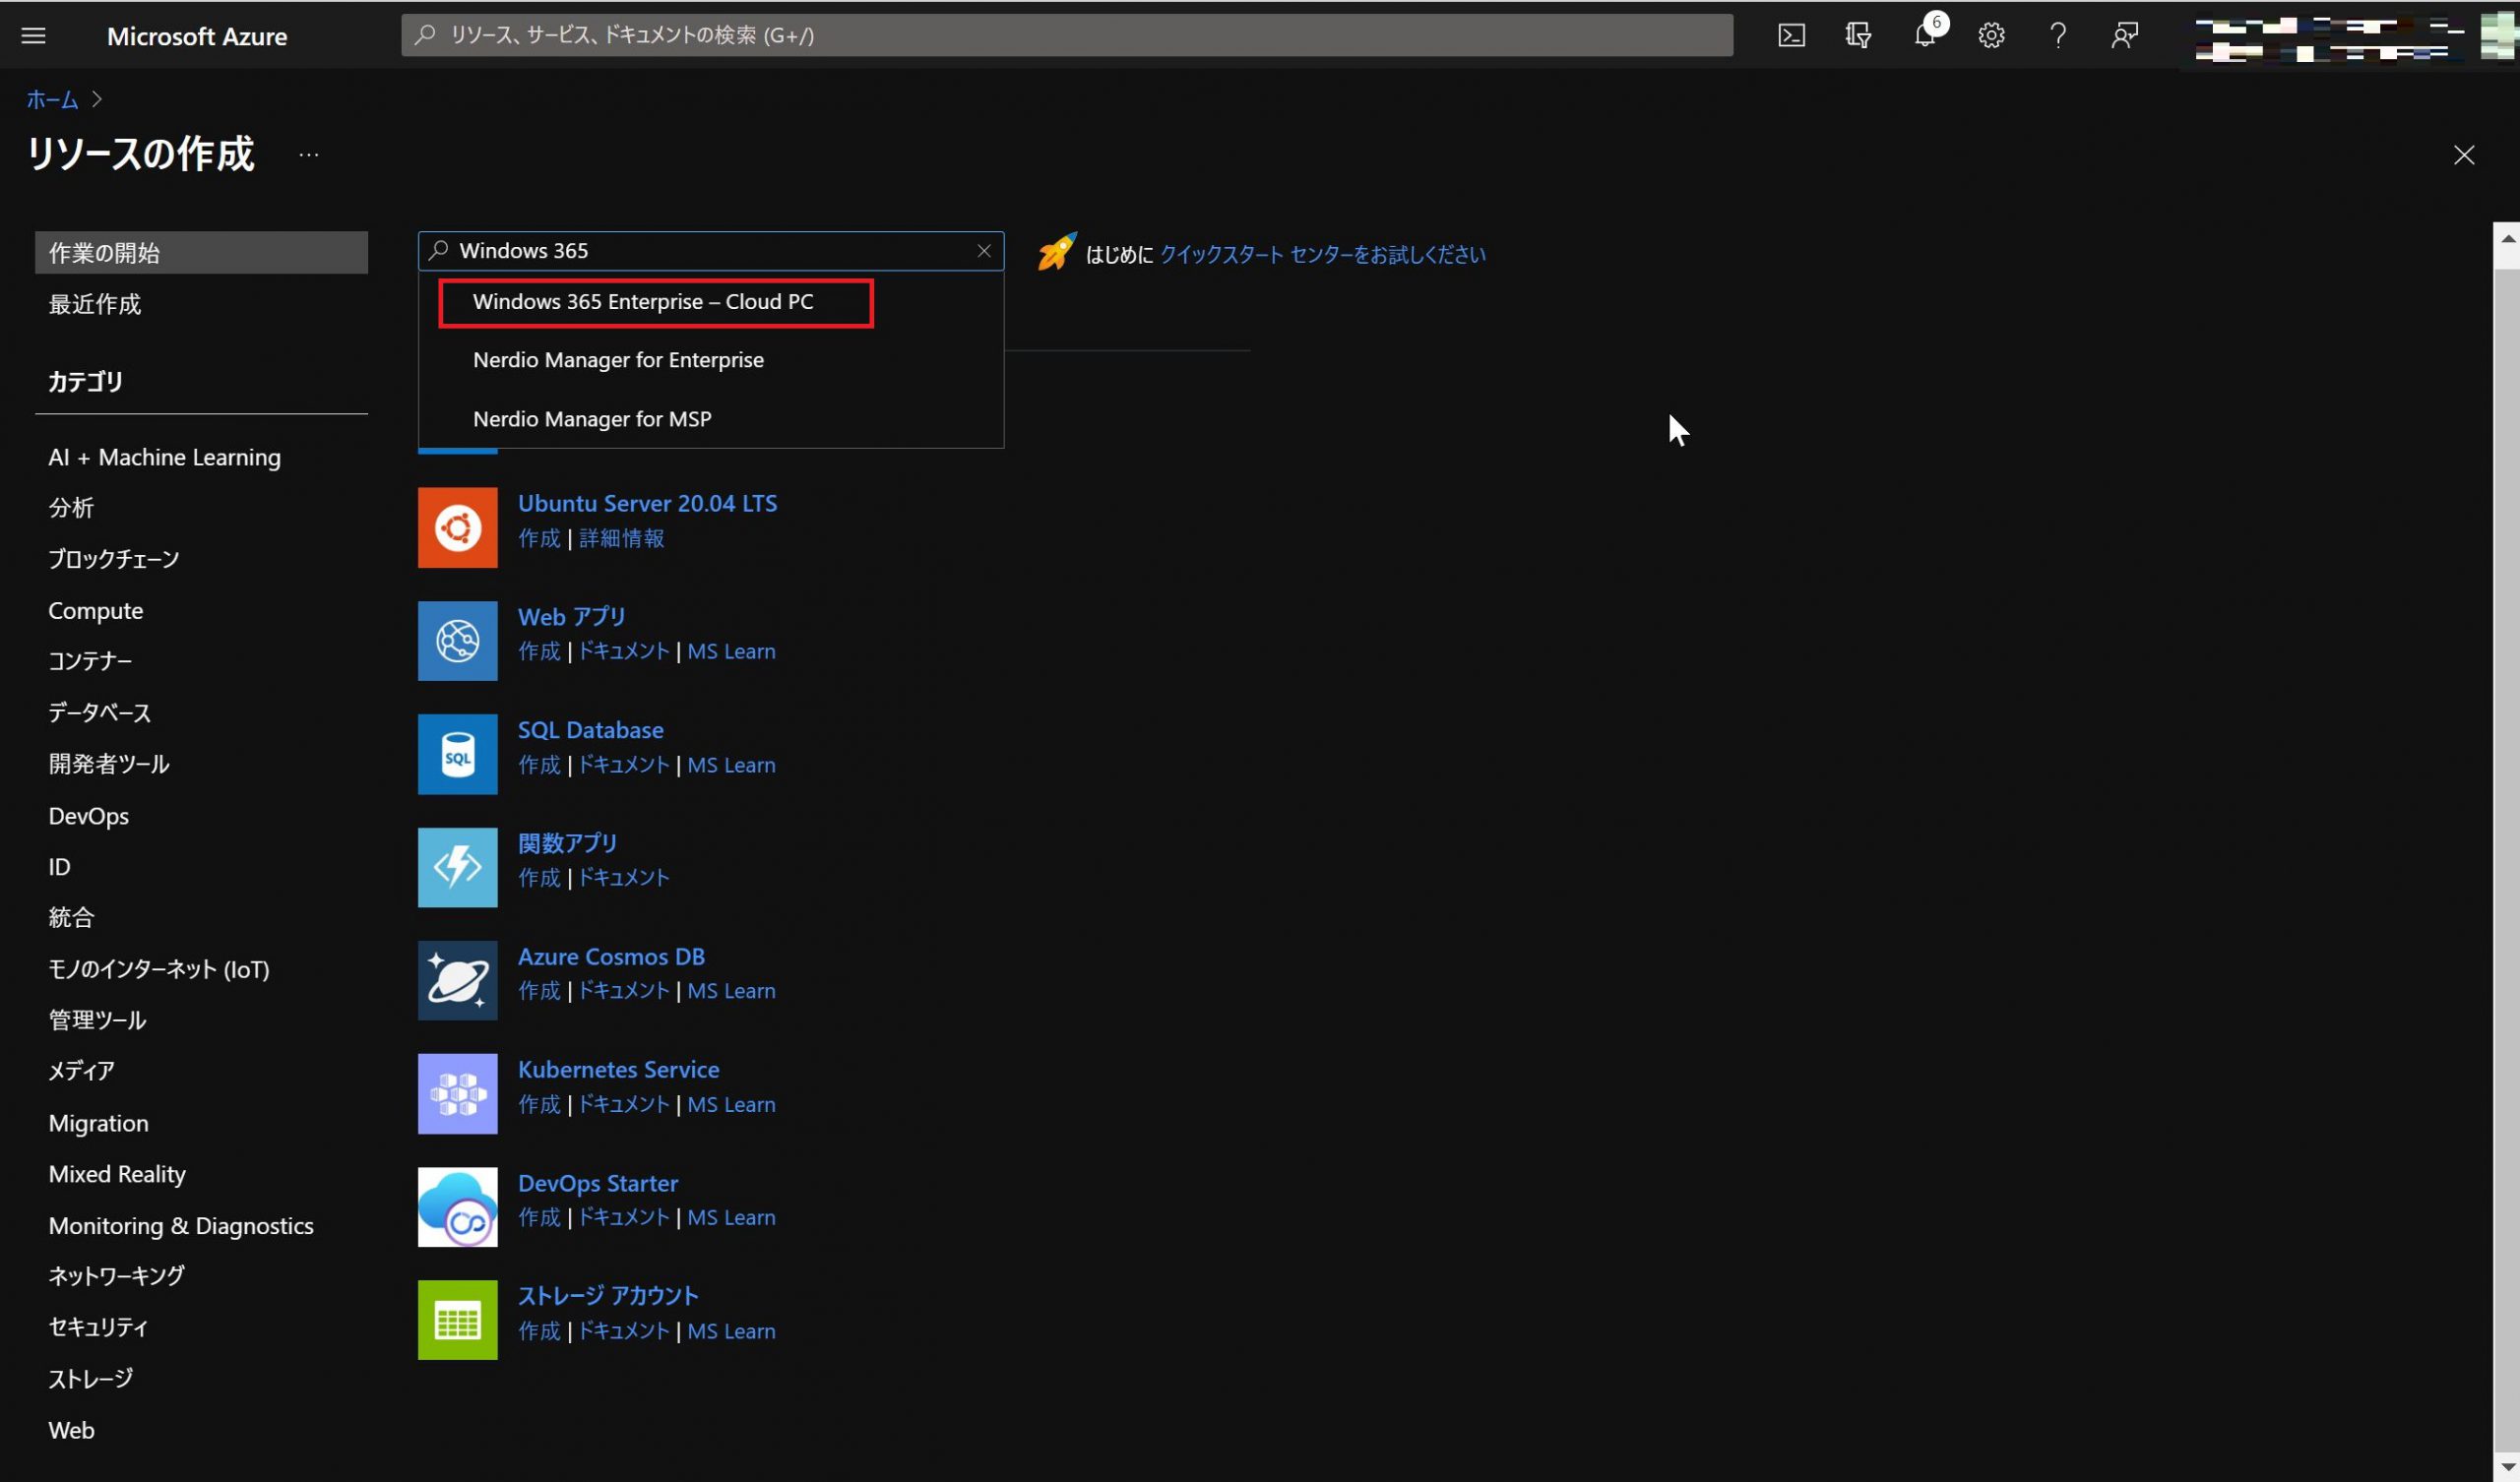Open the notifications bell
This screenshot has height=1482, width=2520.
pos(1924,36)
